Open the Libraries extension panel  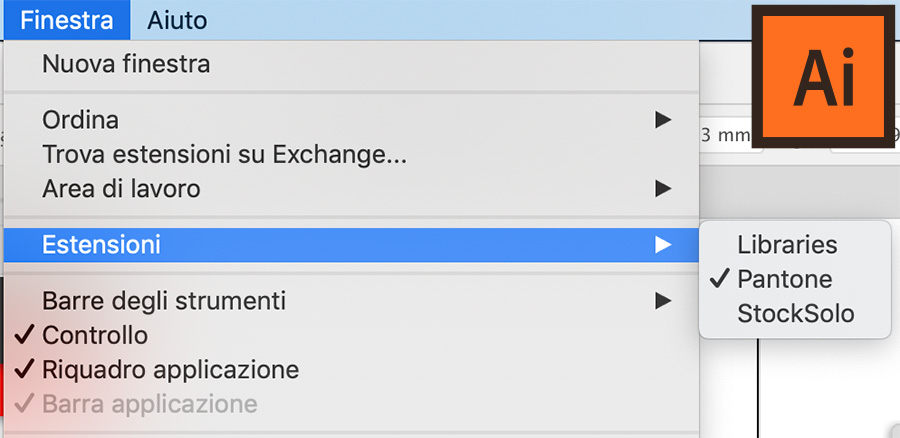pyautogui.click(x=795, y=245)
